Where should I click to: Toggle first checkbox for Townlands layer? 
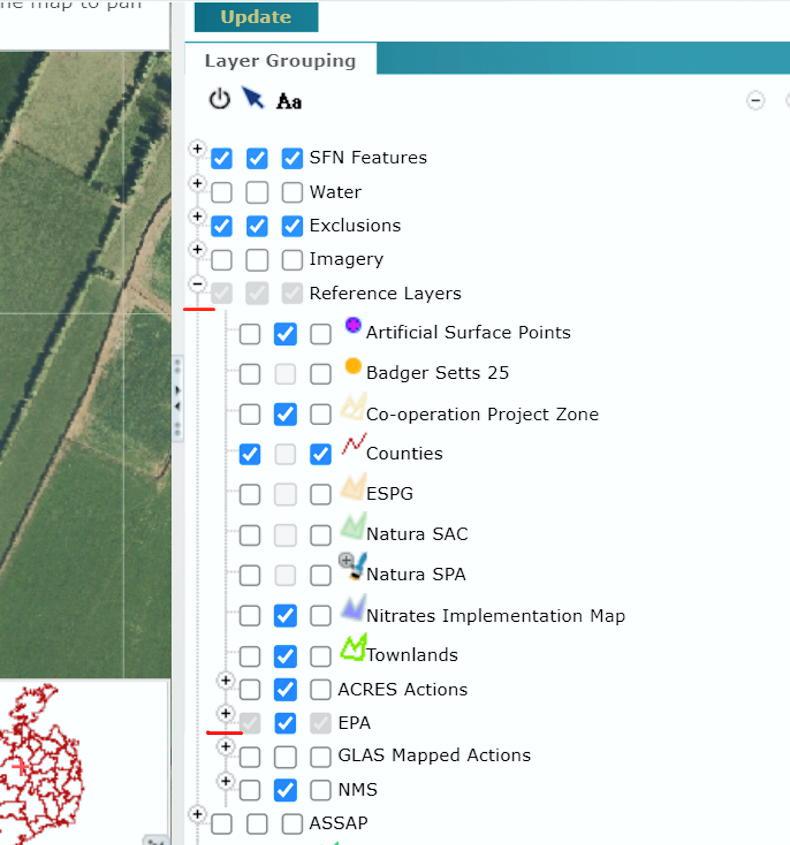[250, 656]
